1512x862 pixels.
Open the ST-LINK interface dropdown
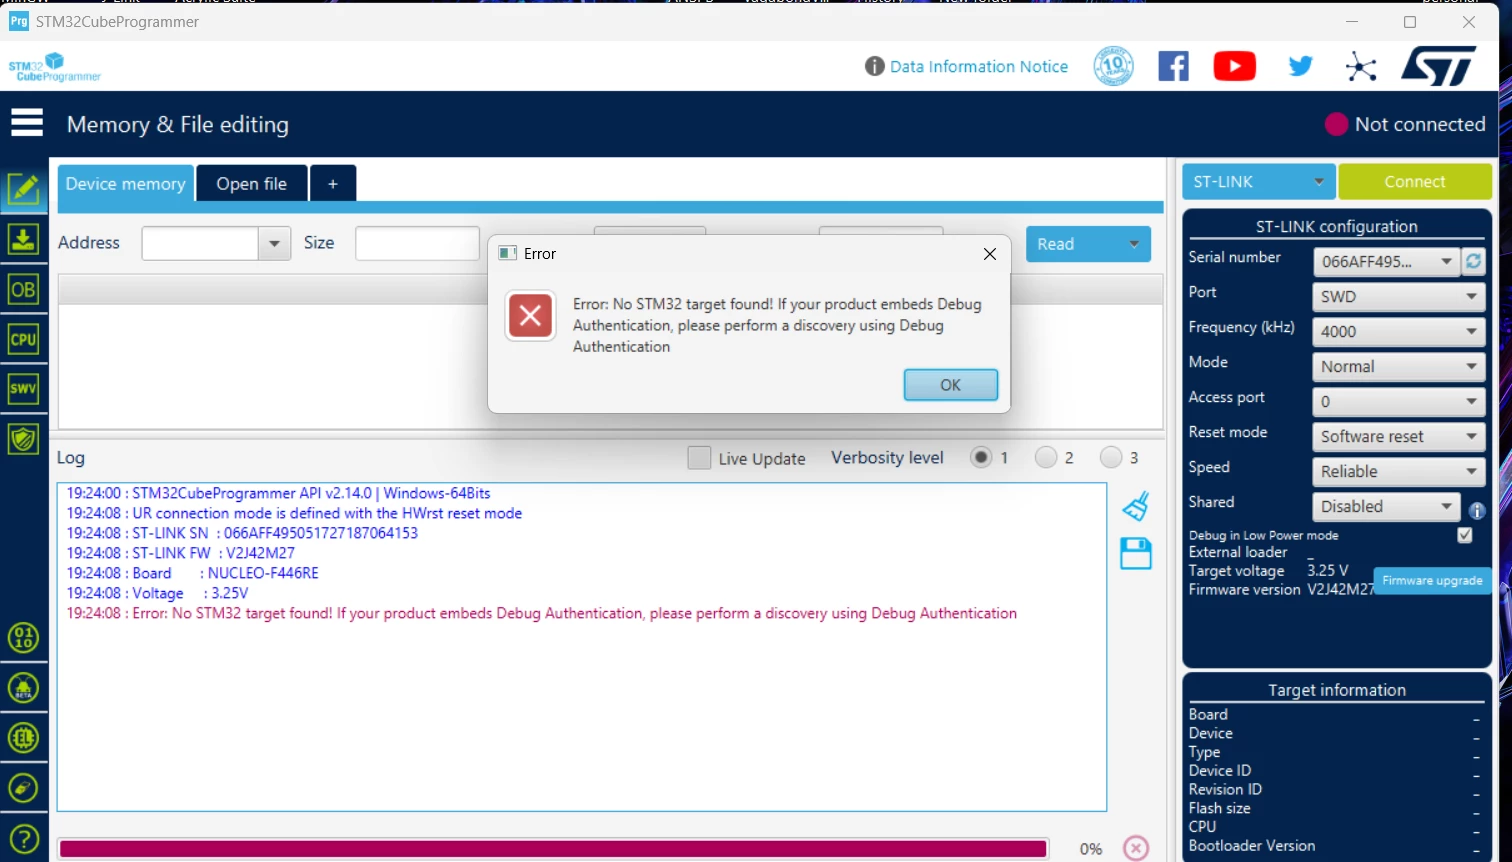(x=1258, y=182)
